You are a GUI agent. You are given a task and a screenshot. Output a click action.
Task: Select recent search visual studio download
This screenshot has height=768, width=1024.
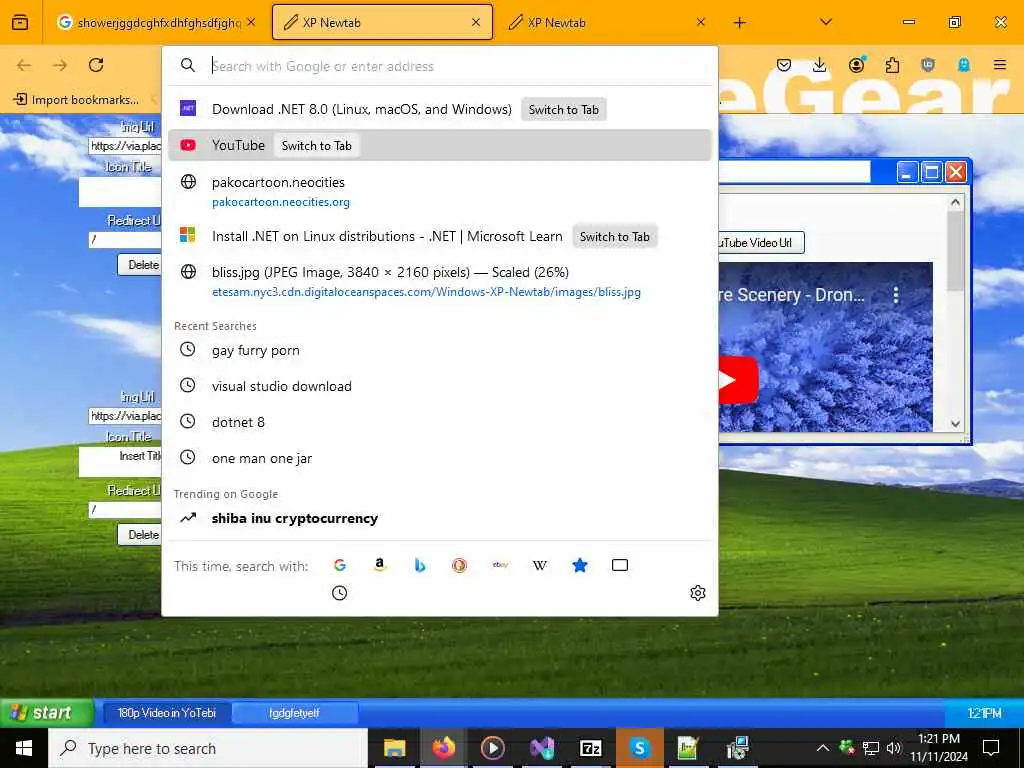pyautogui.click(x=440, y=386)
